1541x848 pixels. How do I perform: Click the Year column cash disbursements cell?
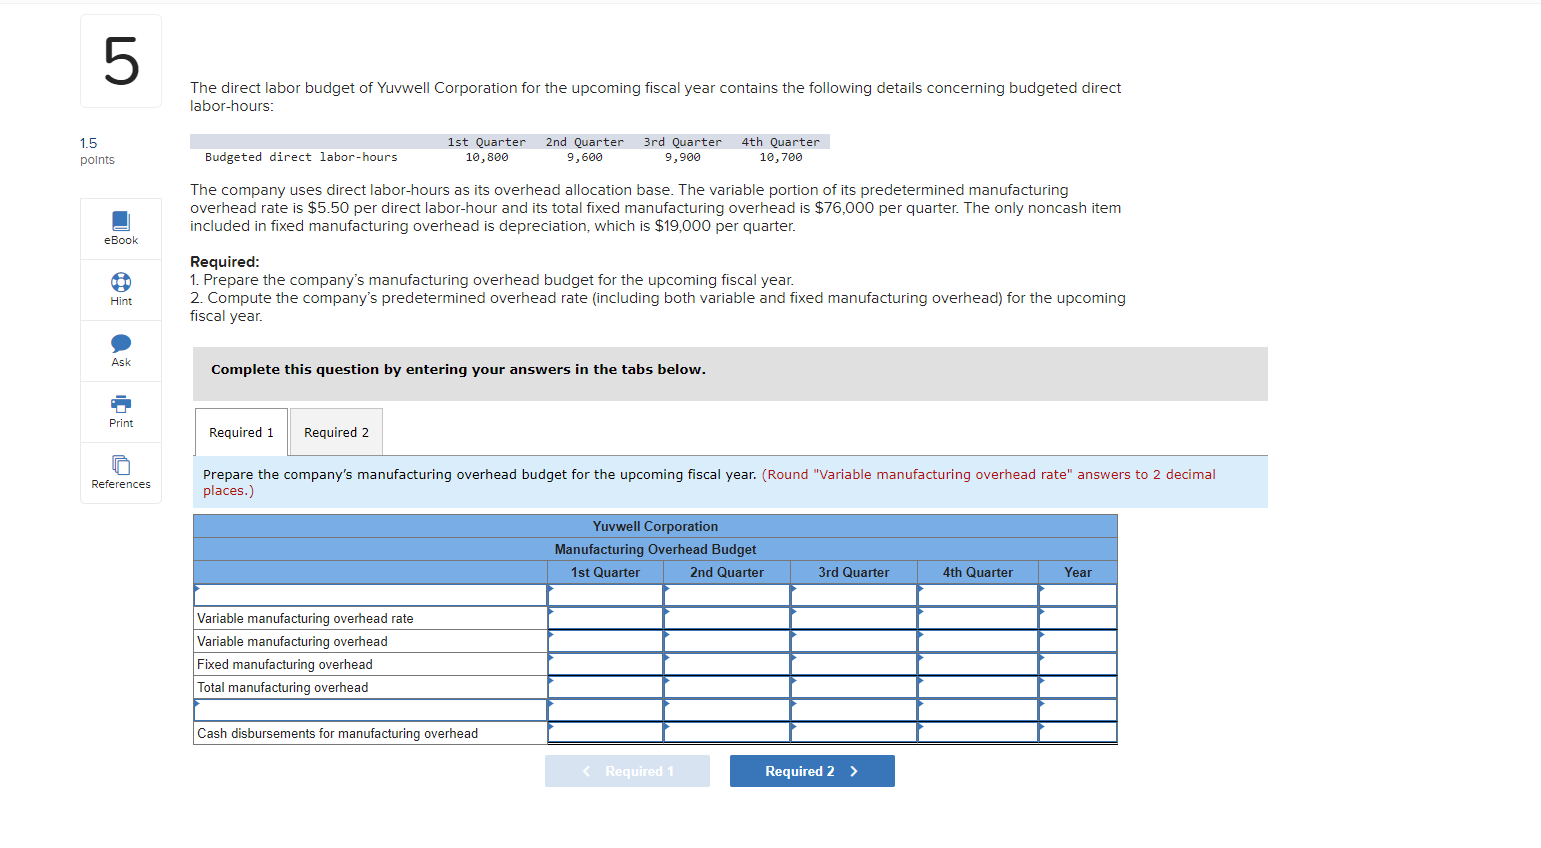[x=1078, y=732]
